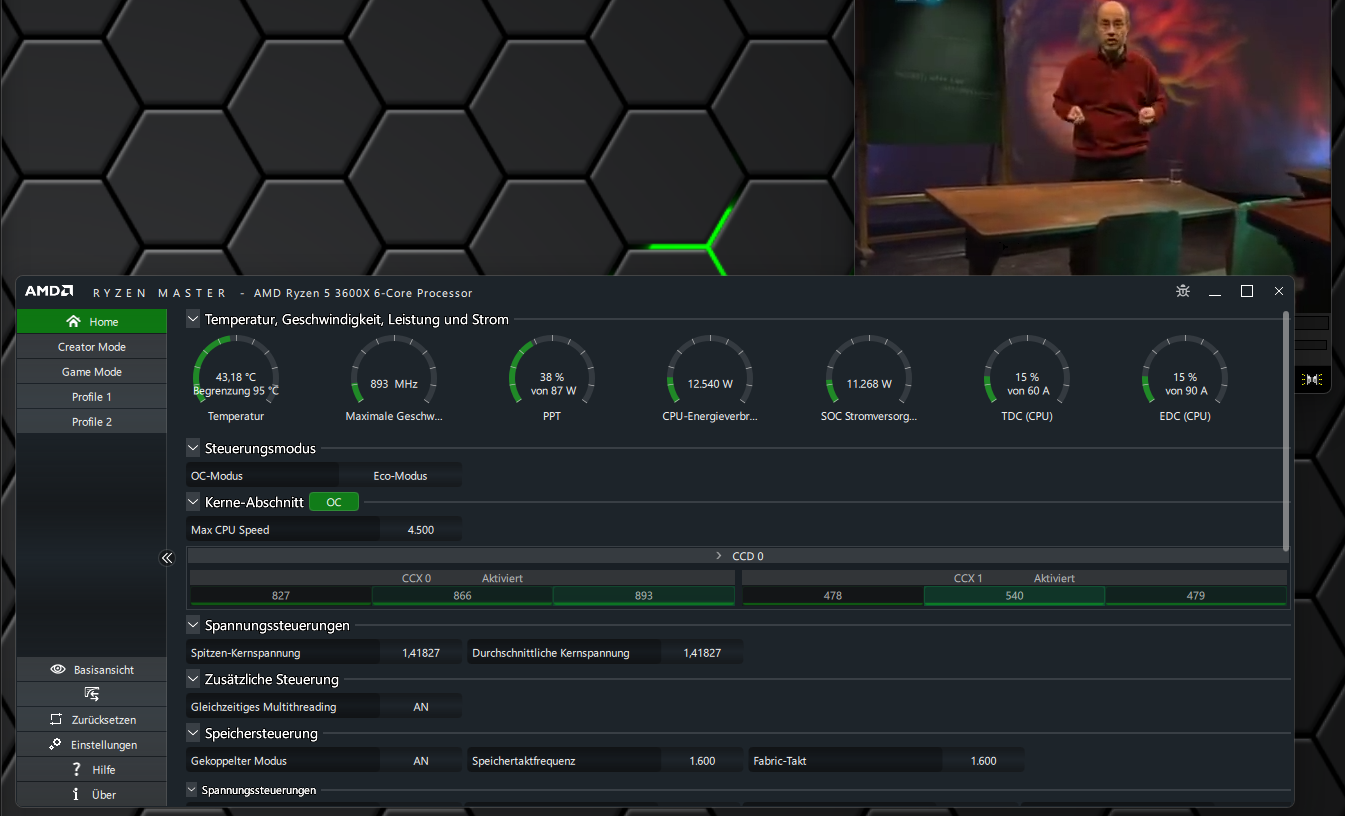Click the Speichertaktfrequenz 1.600 field
The height and width of the screenshot is (816, 1345).
(702, 760)
